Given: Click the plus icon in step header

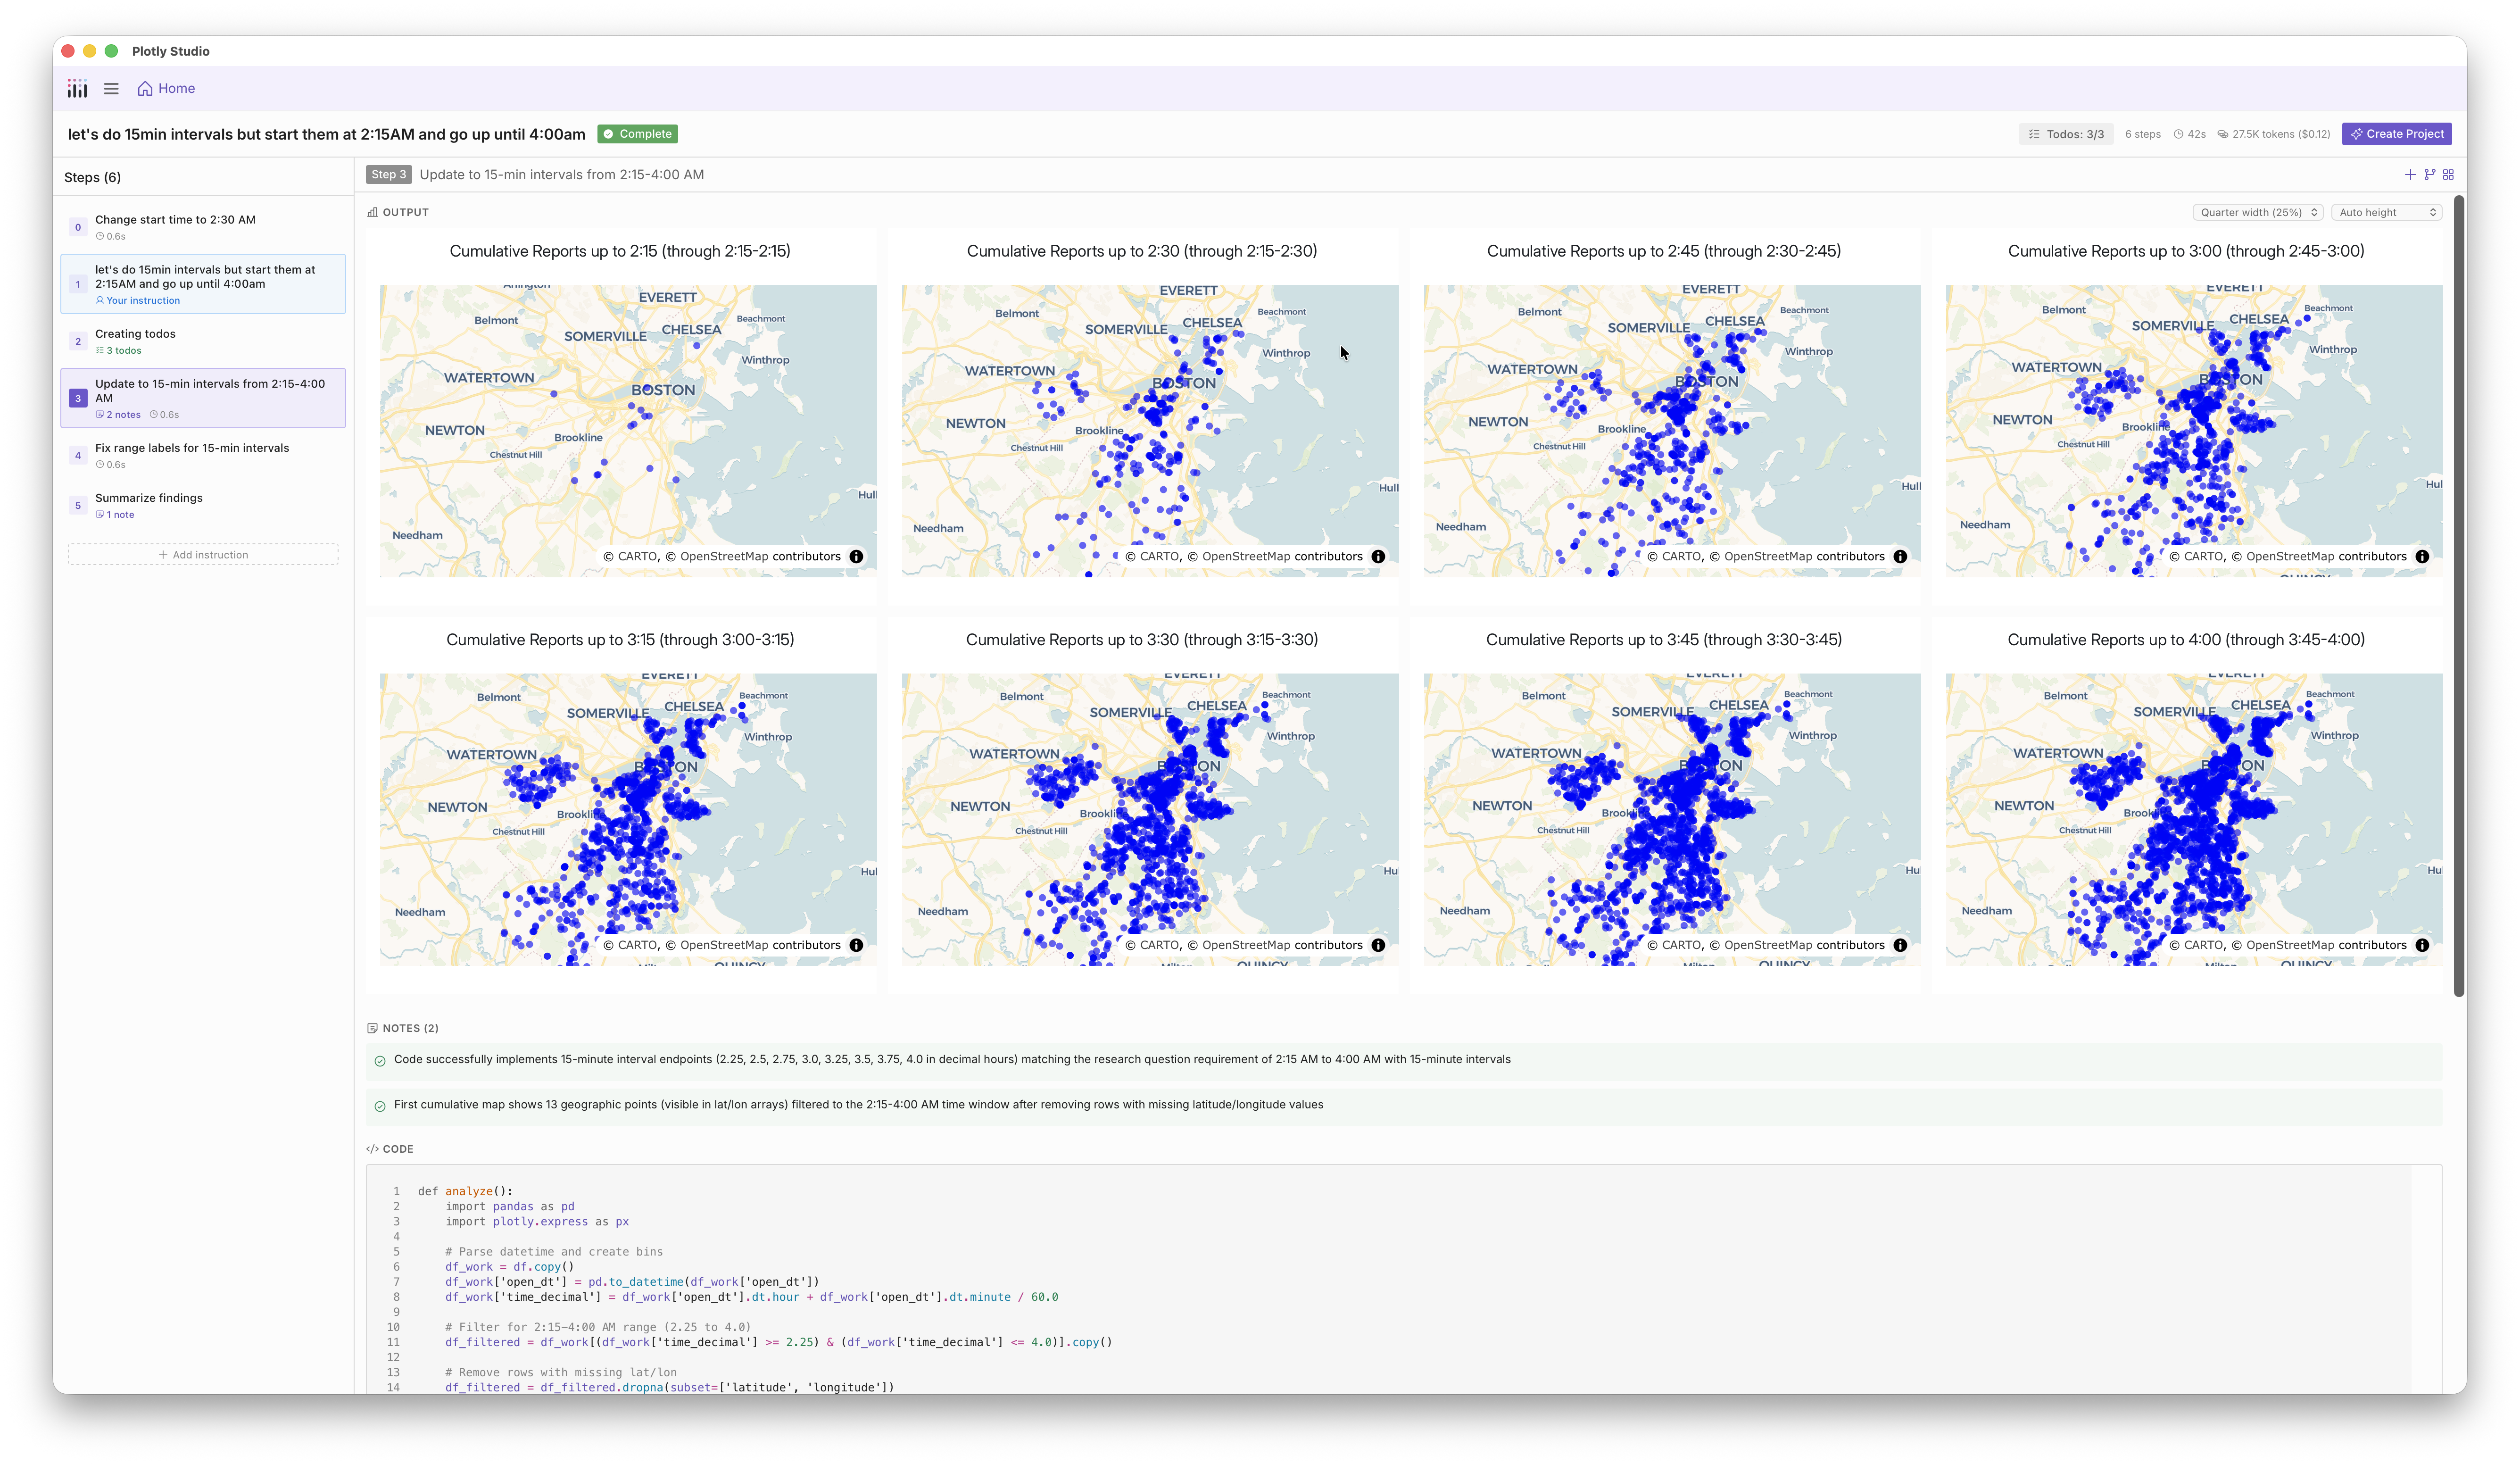Looking at the screenshot, I should (2410, 175).
